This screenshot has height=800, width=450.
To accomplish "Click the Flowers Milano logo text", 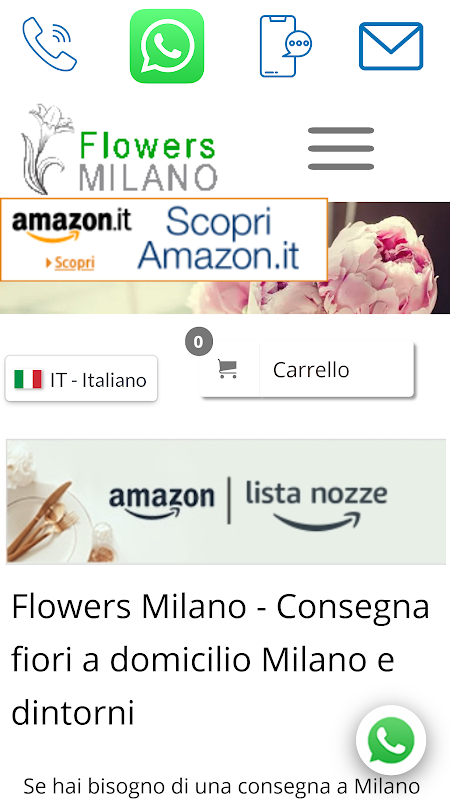I will pos(148,160).
